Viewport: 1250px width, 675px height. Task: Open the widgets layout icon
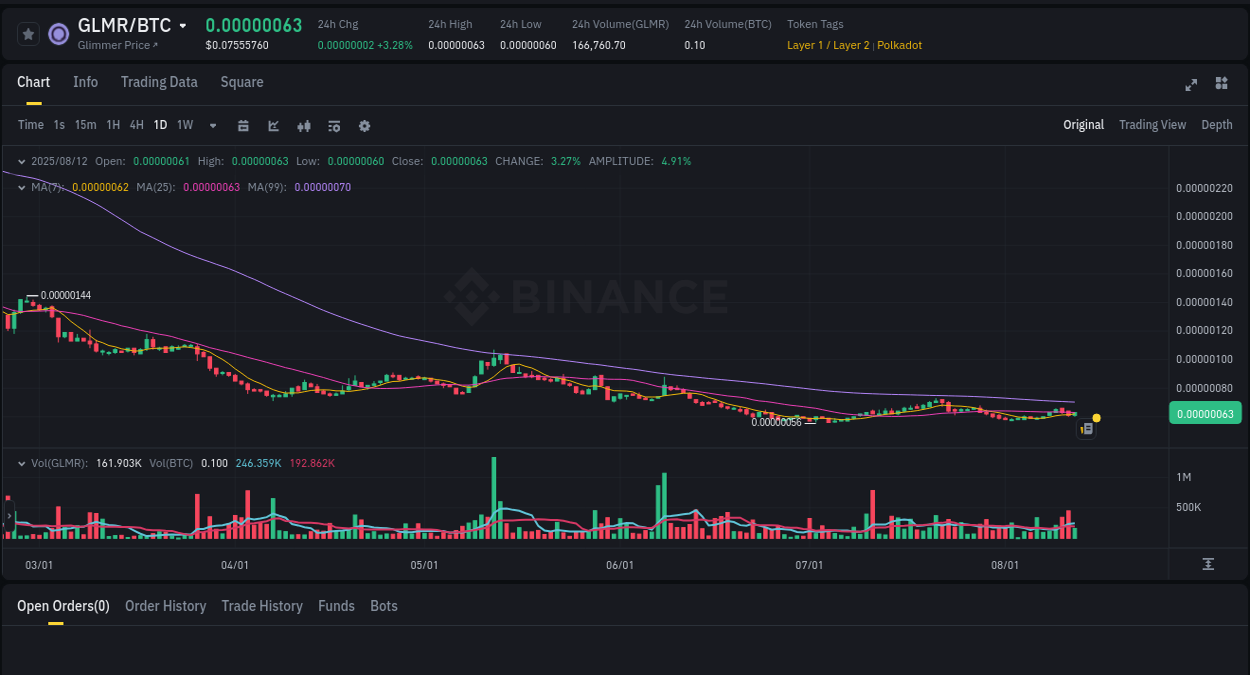click(1221, 84)
